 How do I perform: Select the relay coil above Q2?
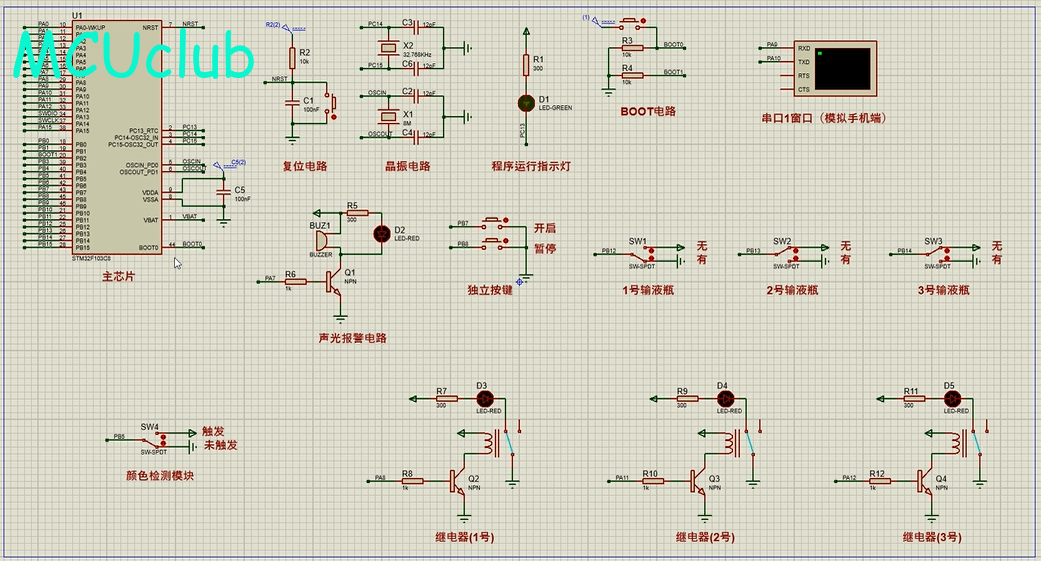(489, 443)
